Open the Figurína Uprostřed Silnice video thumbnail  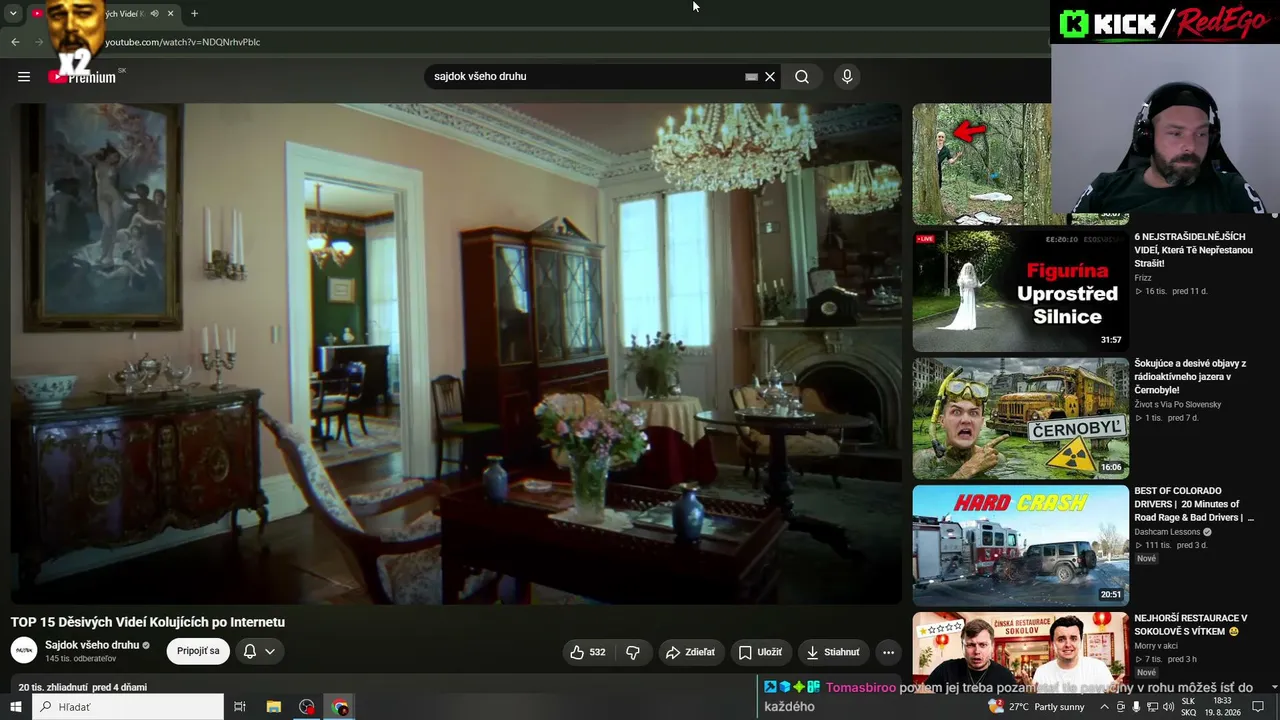point(1020,290)
